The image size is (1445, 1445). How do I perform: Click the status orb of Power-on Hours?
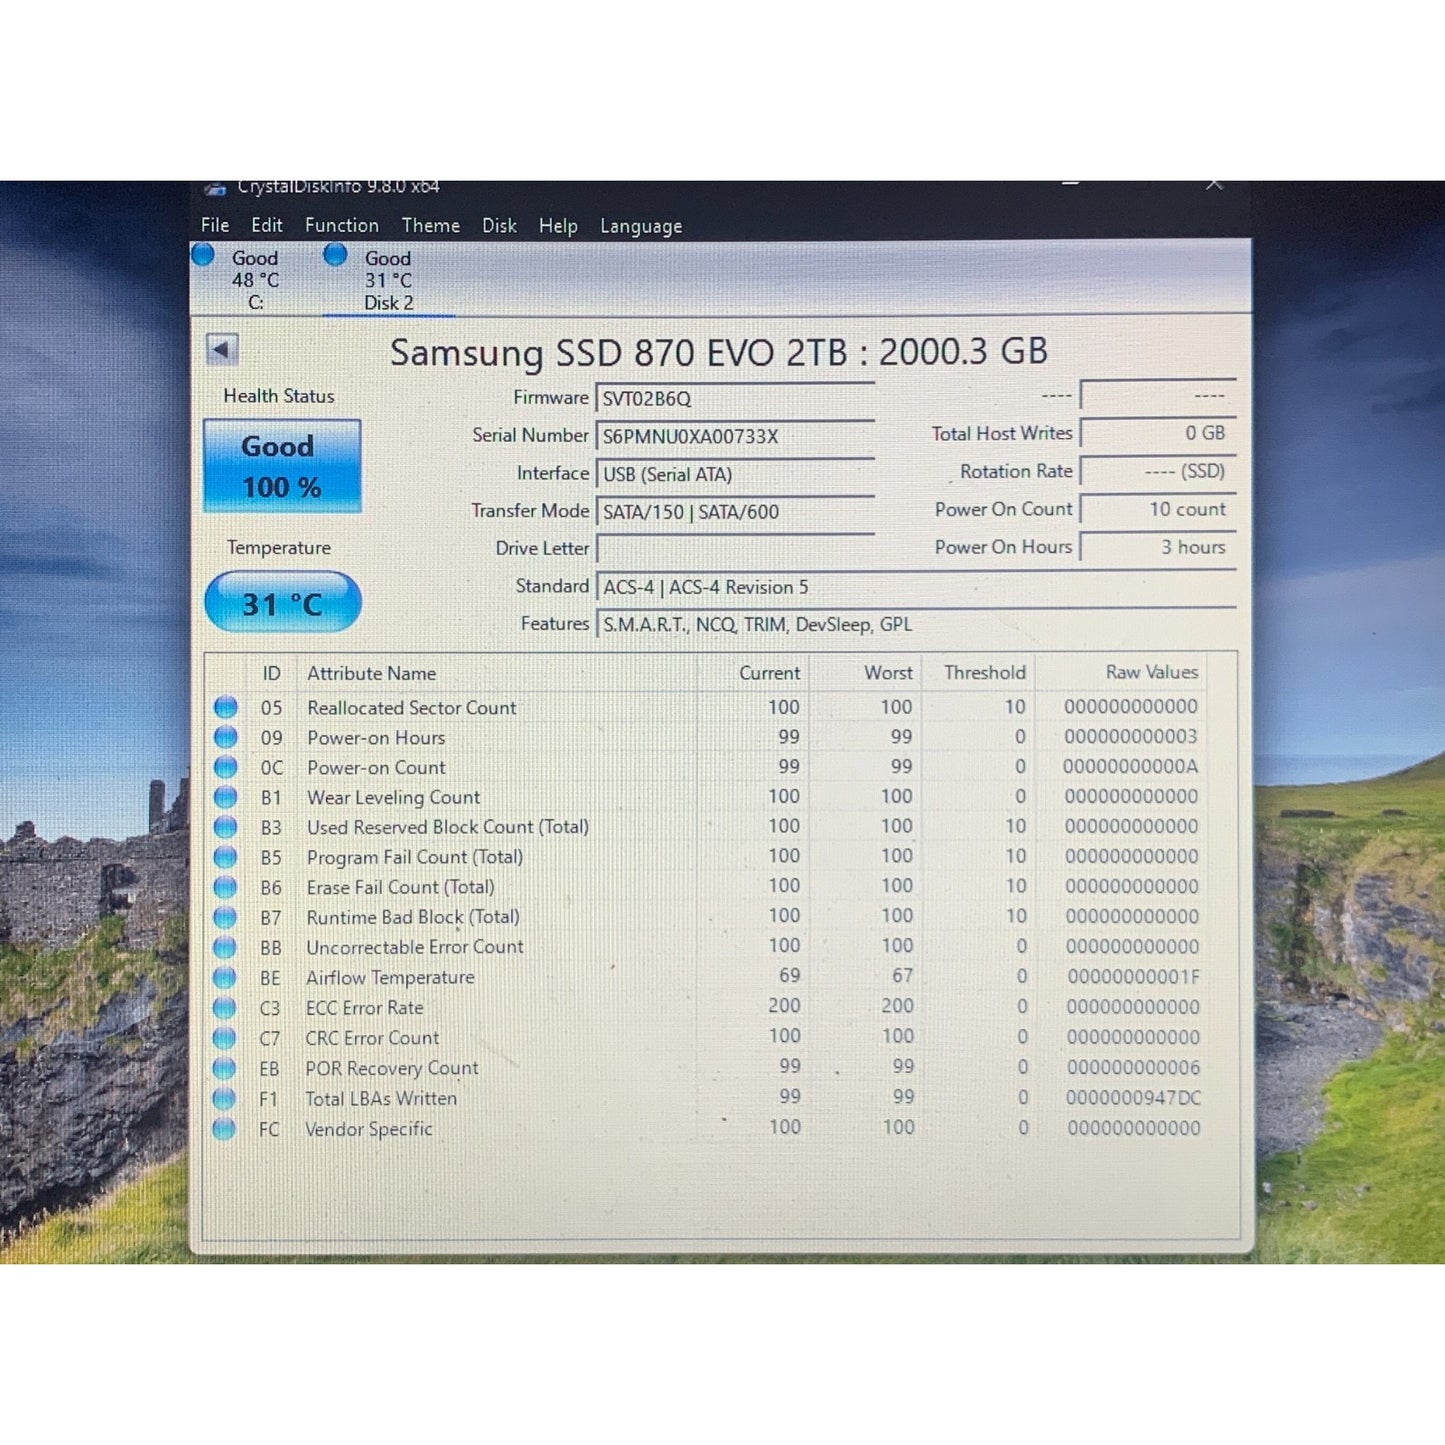226,737
